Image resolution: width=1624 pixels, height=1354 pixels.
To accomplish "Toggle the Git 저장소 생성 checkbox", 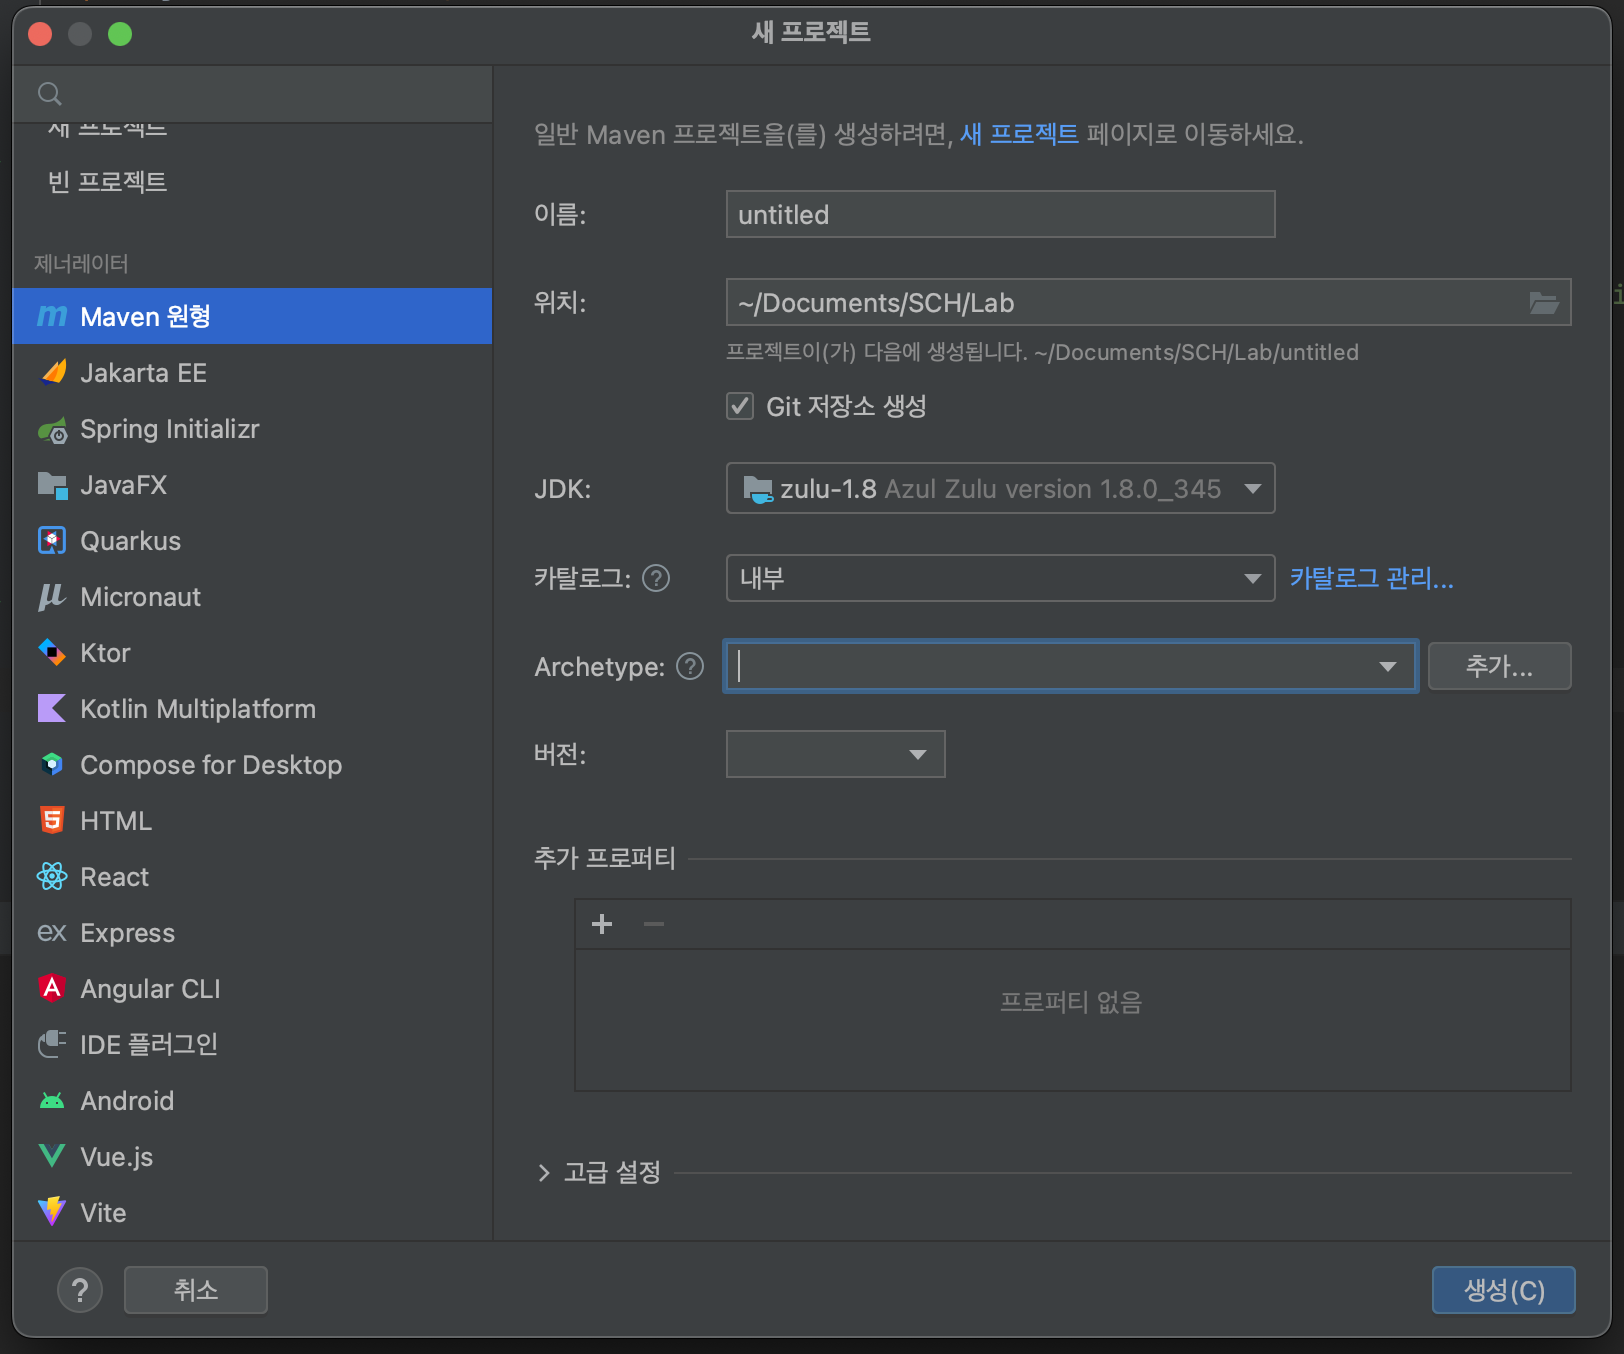I will click(740, 406).
